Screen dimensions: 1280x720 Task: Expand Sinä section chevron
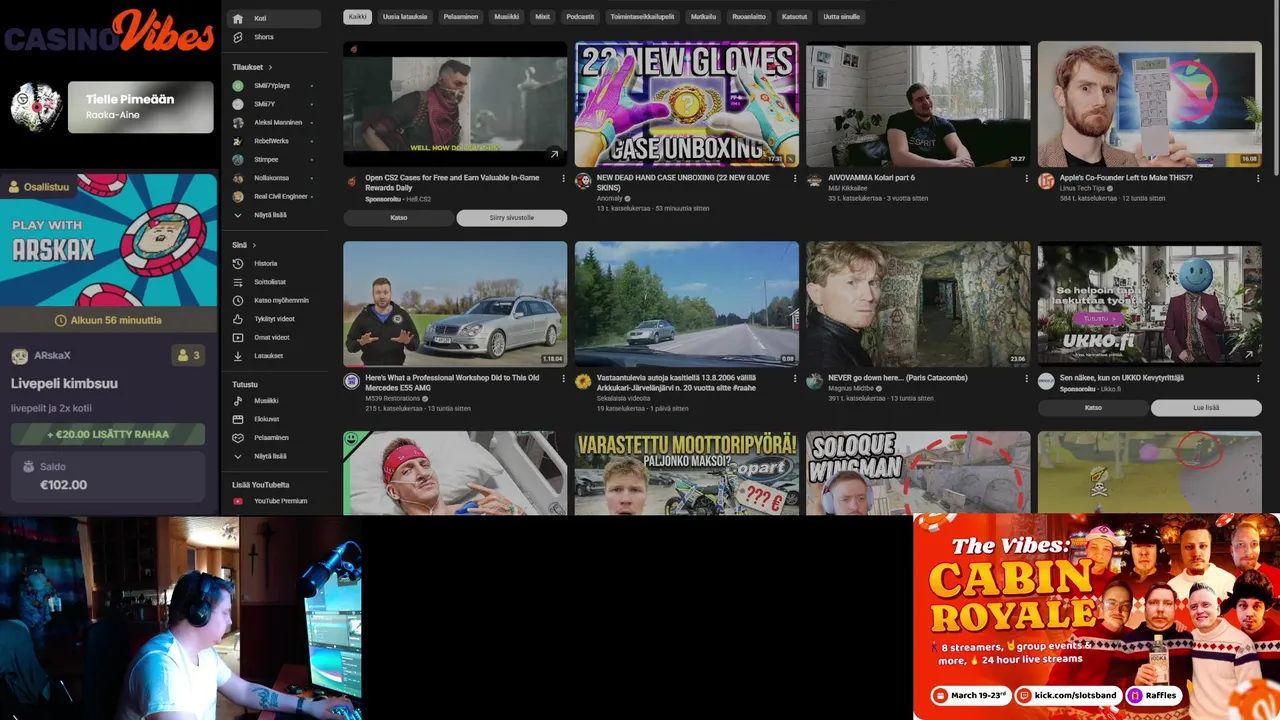click(x=254, y=245)
